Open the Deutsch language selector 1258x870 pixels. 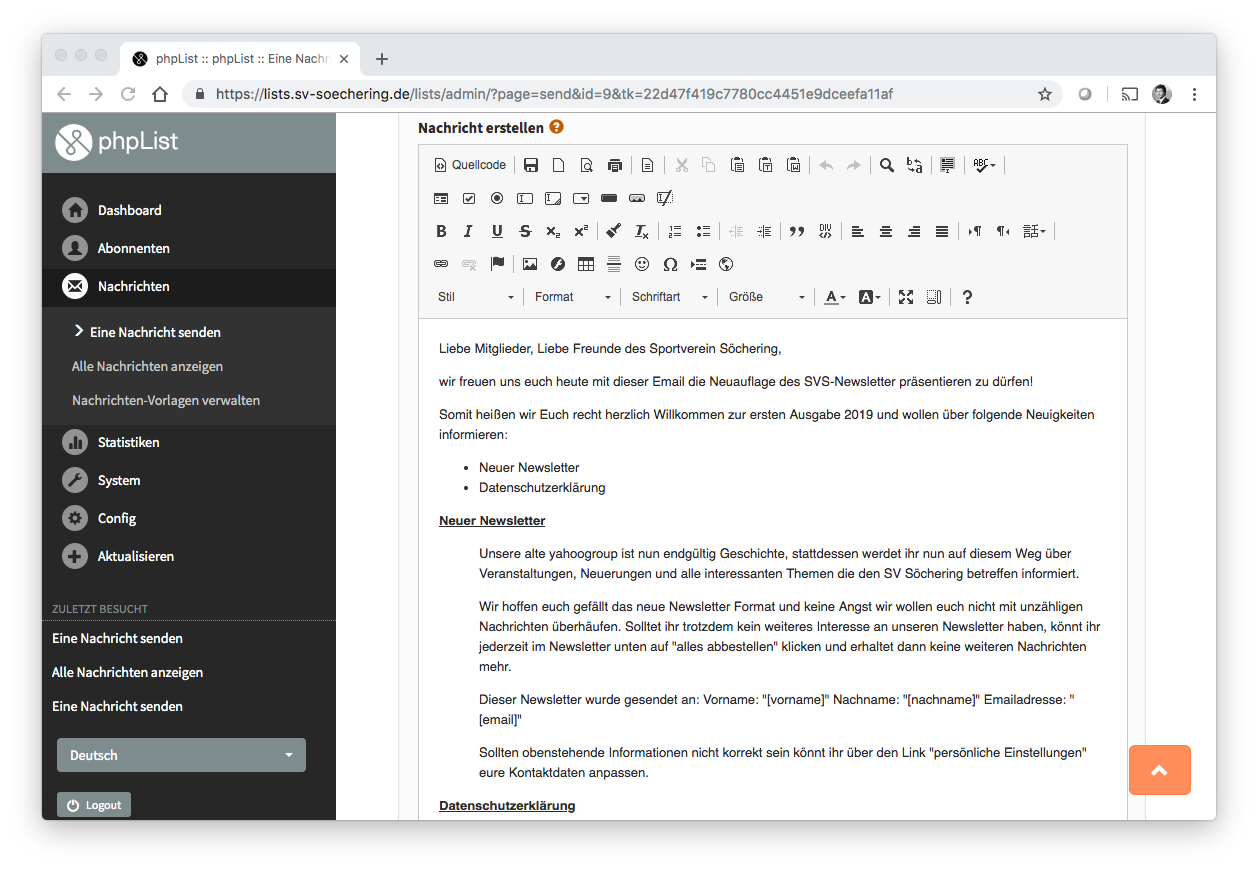[181, 755]
